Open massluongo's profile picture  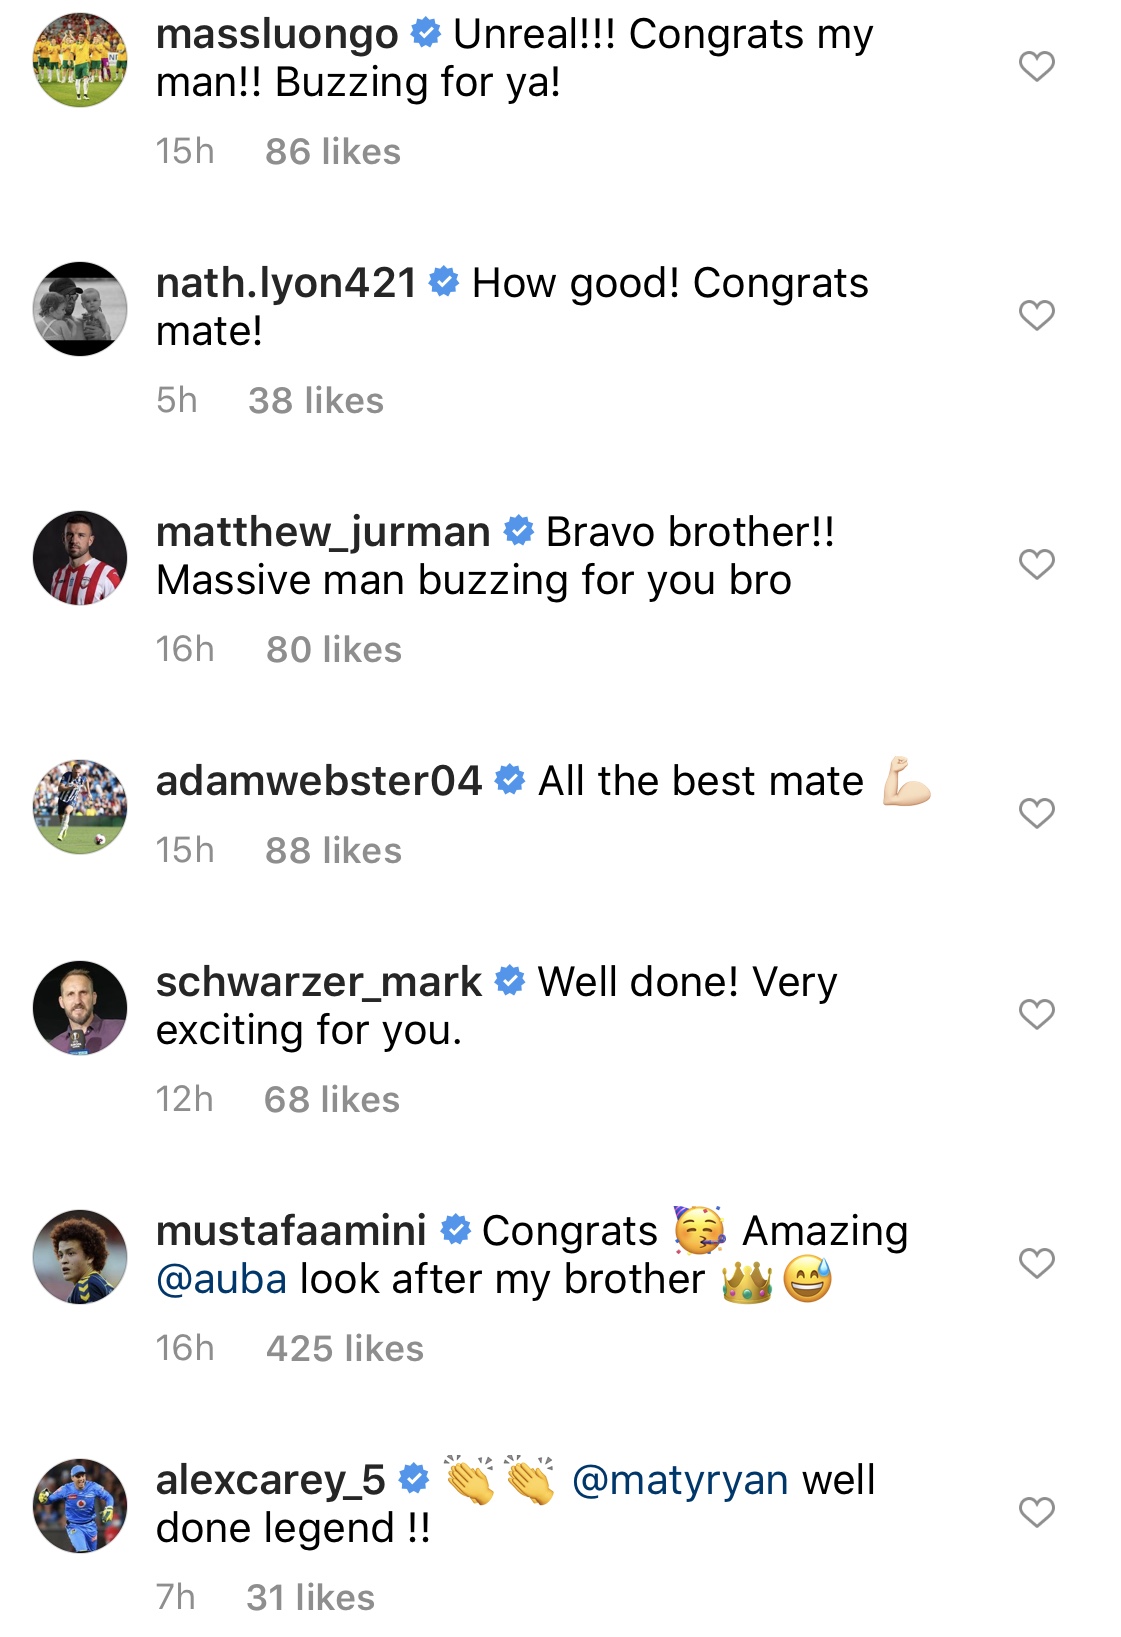(x=80, y=60)
